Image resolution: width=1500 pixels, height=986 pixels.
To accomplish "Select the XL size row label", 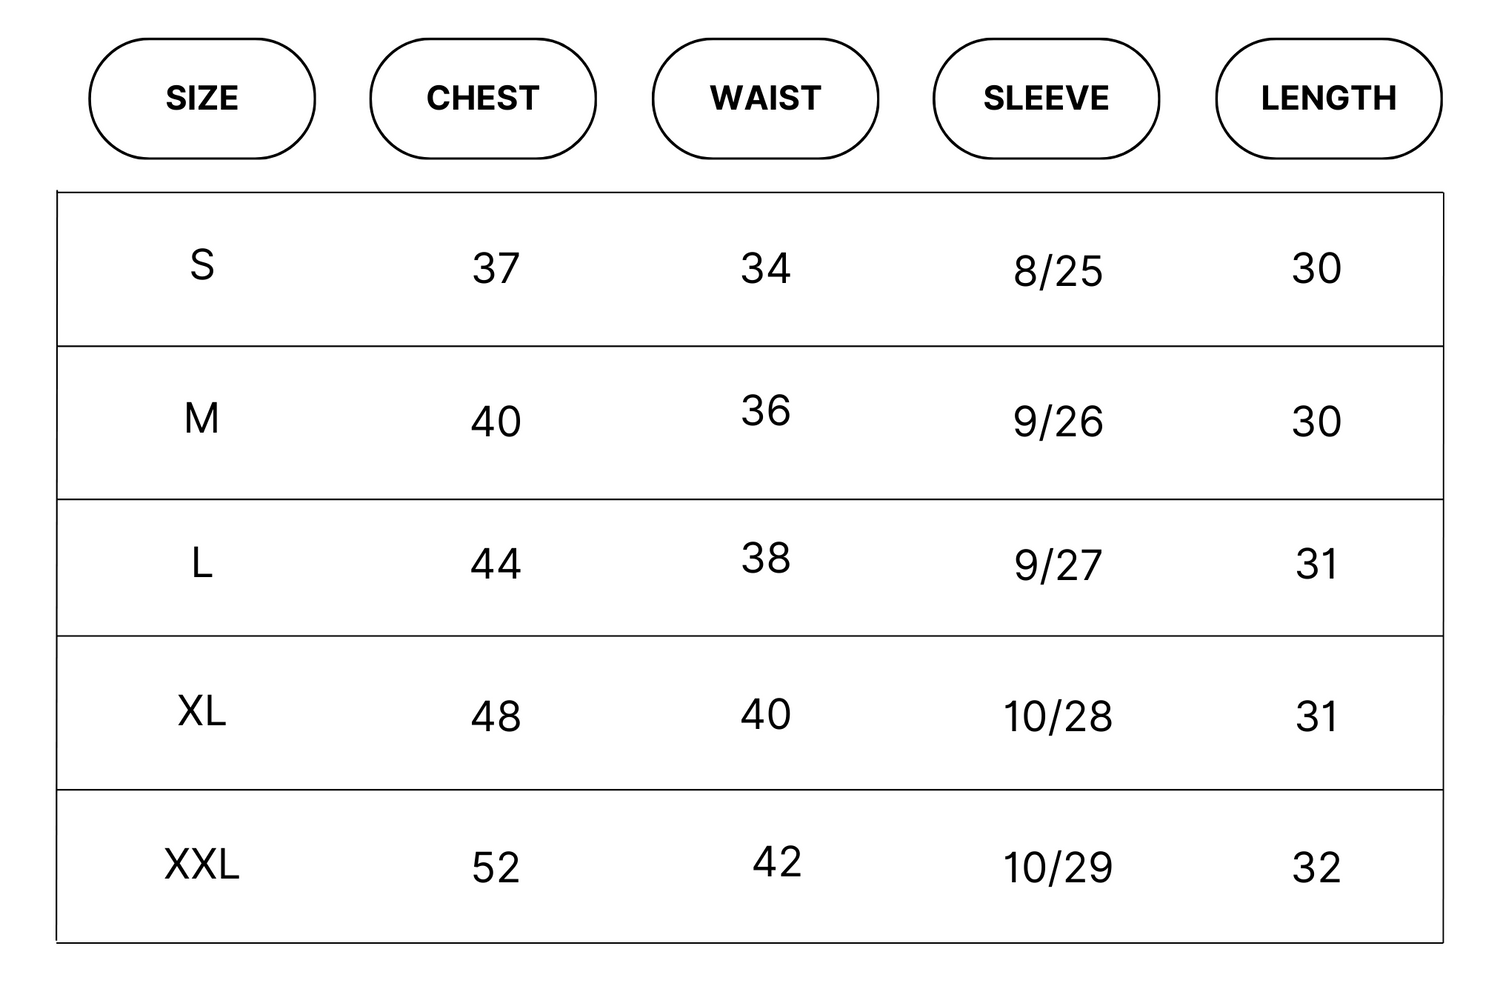I will coord(202,711).
